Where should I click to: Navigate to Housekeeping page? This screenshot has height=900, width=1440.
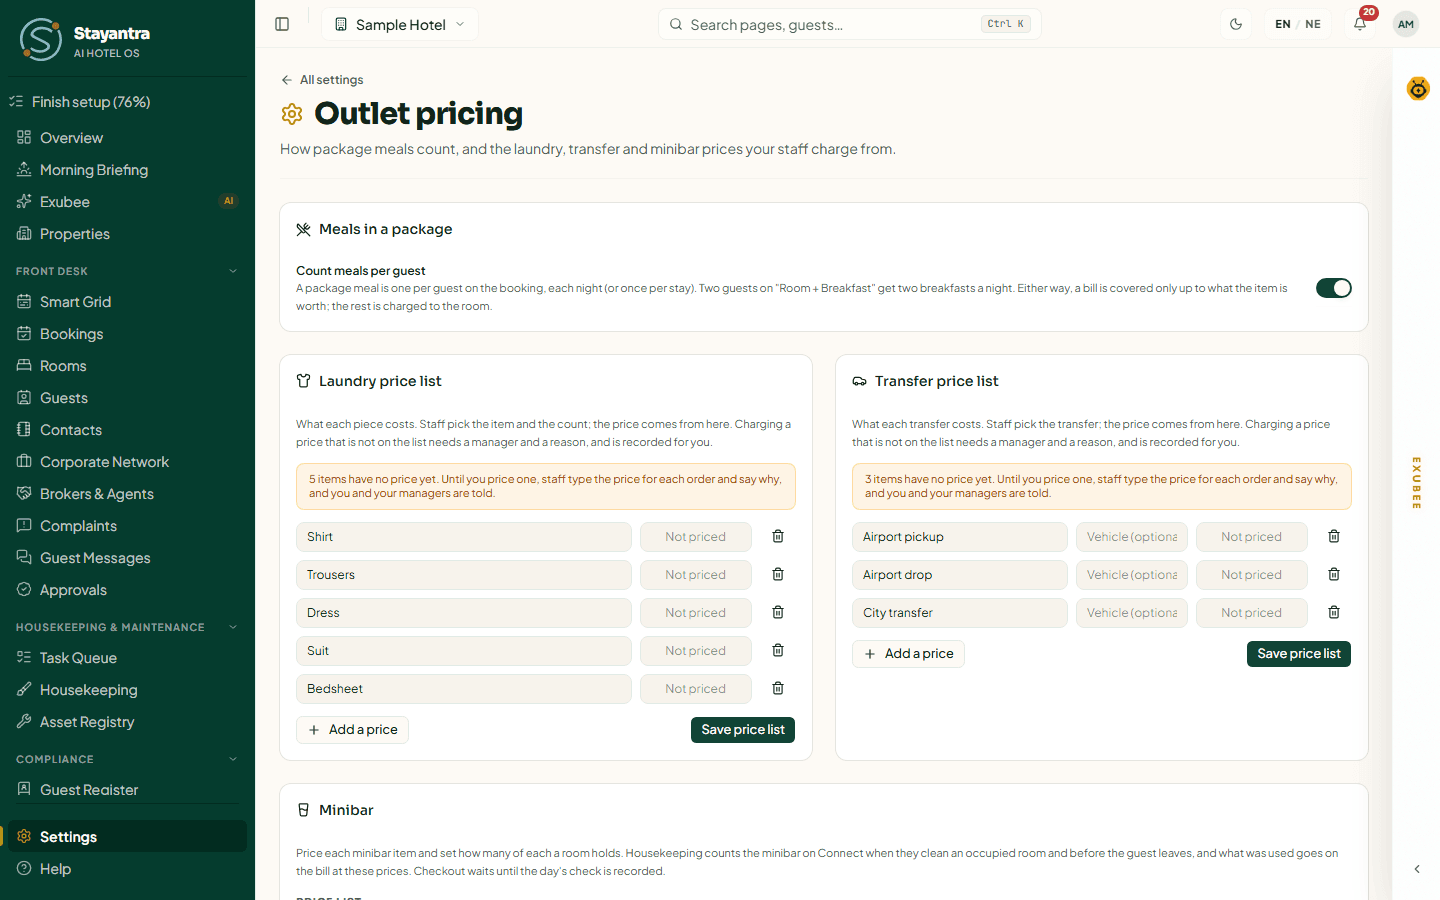click(x=127, y=690)
